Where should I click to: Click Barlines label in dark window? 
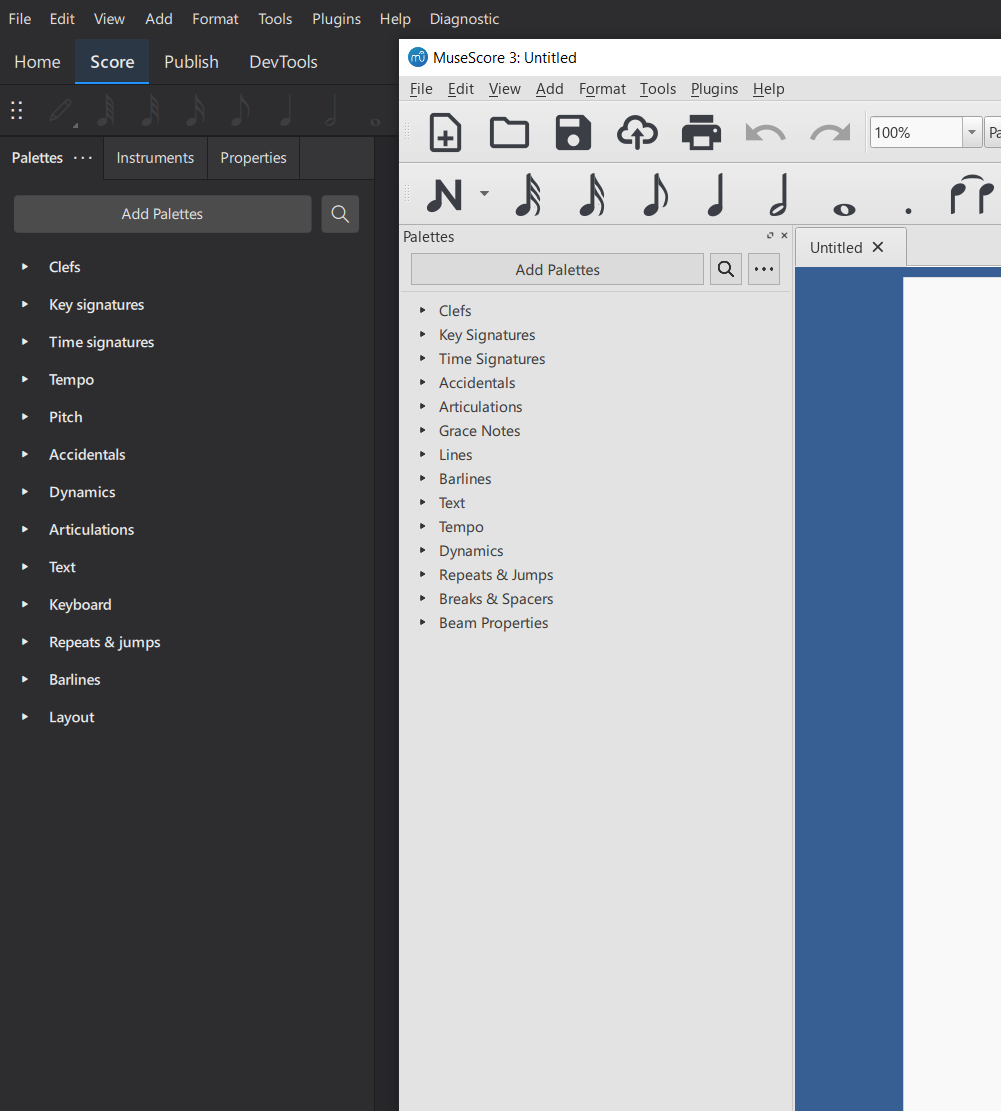[74, 679]
